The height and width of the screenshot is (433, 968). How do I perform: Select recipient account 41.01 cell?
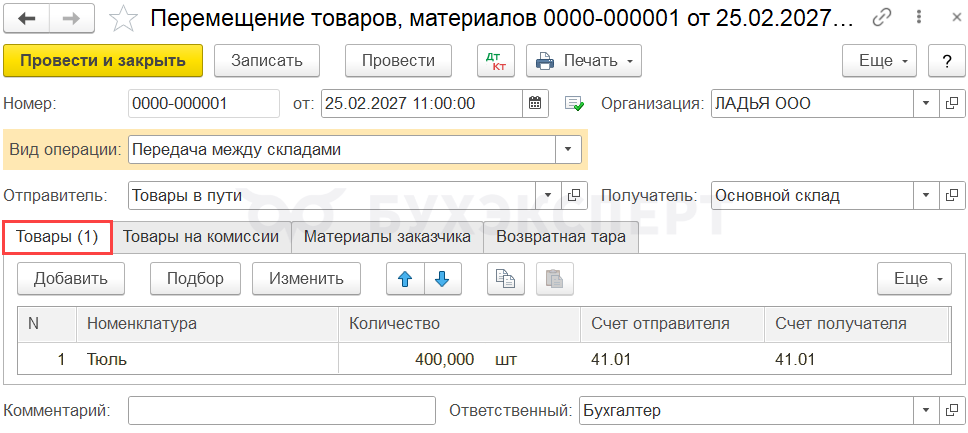856,359
